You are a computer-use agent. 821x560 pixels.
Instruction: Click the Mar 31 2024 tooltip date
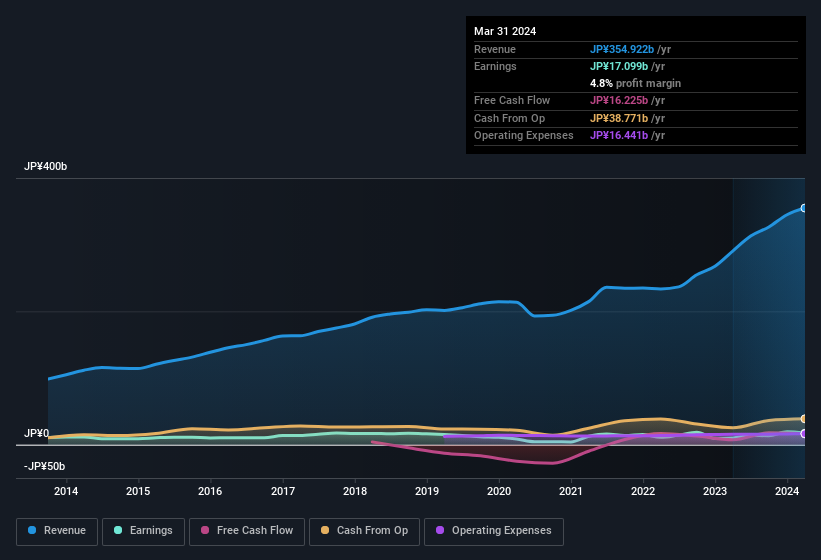pyautogui.click(x=505, y=31)
